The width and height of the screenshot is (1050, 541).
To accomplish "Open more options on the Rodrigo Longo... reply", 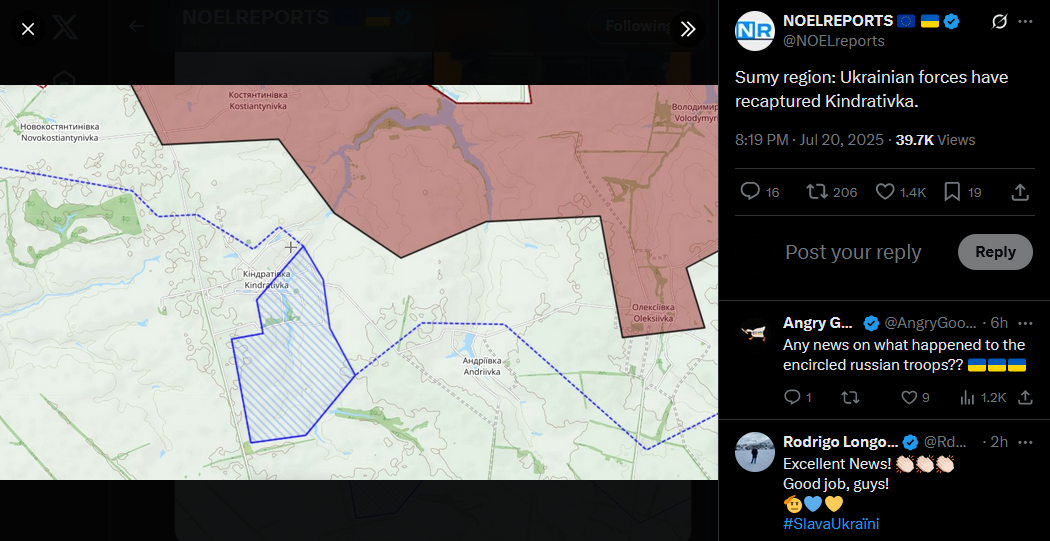I will 1025,442.
